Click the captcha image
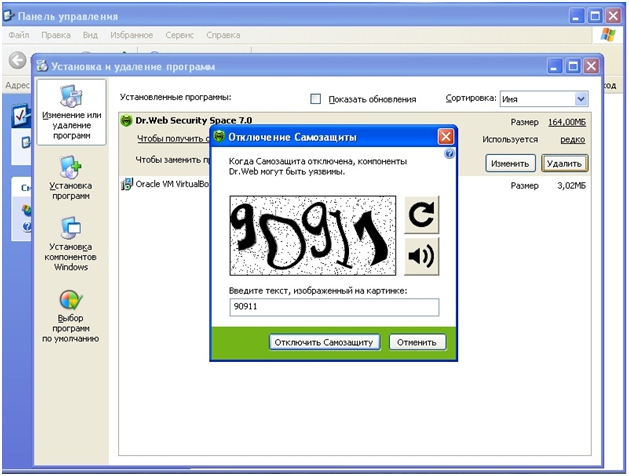629x476 pixels. (312, 235)
